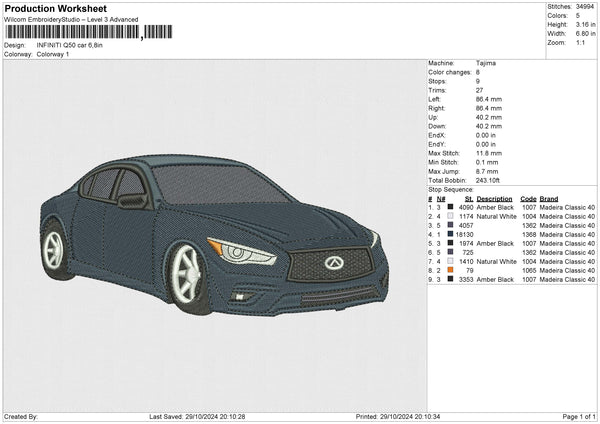Click the 'Created By:' footer label
This screenshot has height=424, width=600.
(21, 416)
